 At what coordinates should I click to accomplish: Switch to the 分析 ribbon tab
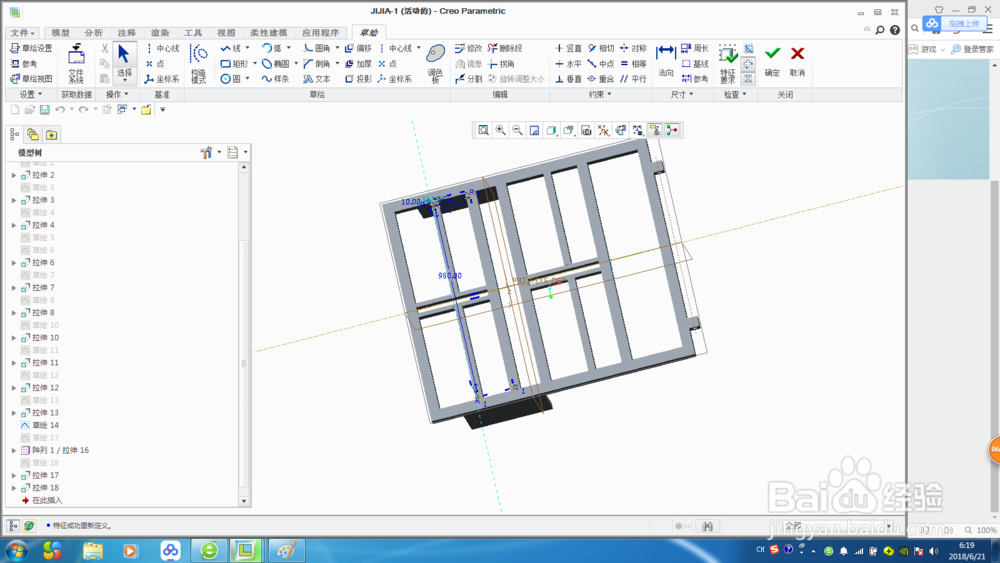[x=93, y=33]
